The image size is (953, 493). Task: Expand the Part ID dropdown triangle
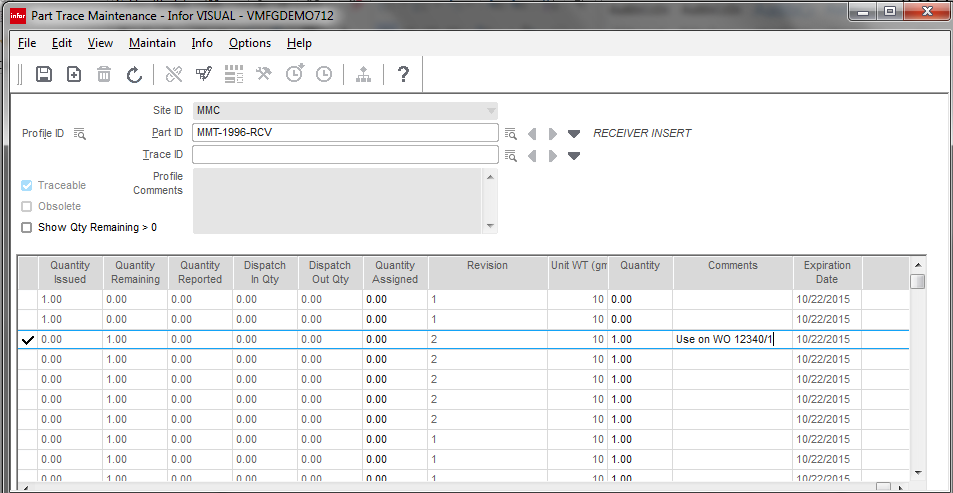point(574,134)
